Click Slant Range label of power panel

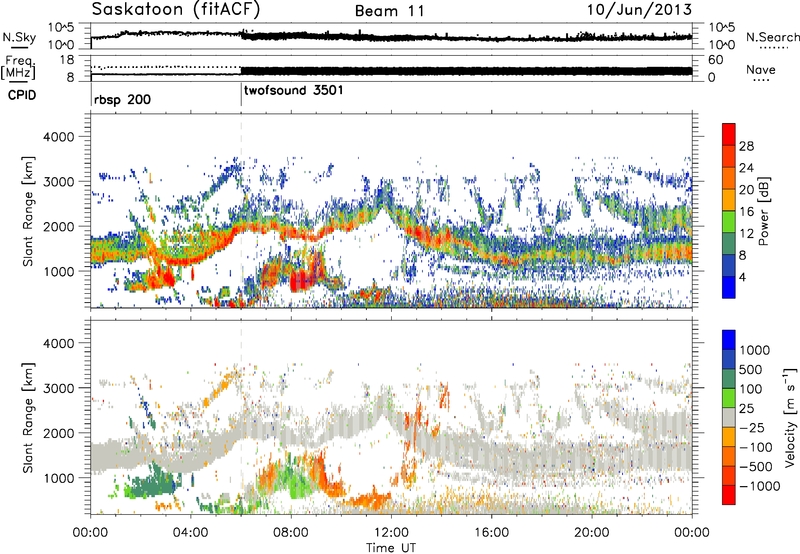[28, 211]
